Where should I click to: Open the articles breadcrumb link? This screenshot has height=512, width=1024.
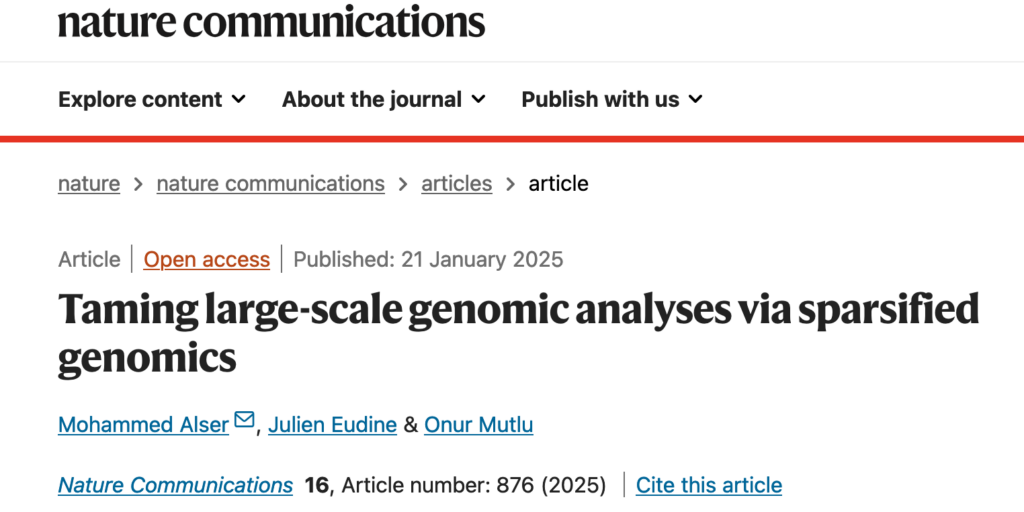click(456, 184)
